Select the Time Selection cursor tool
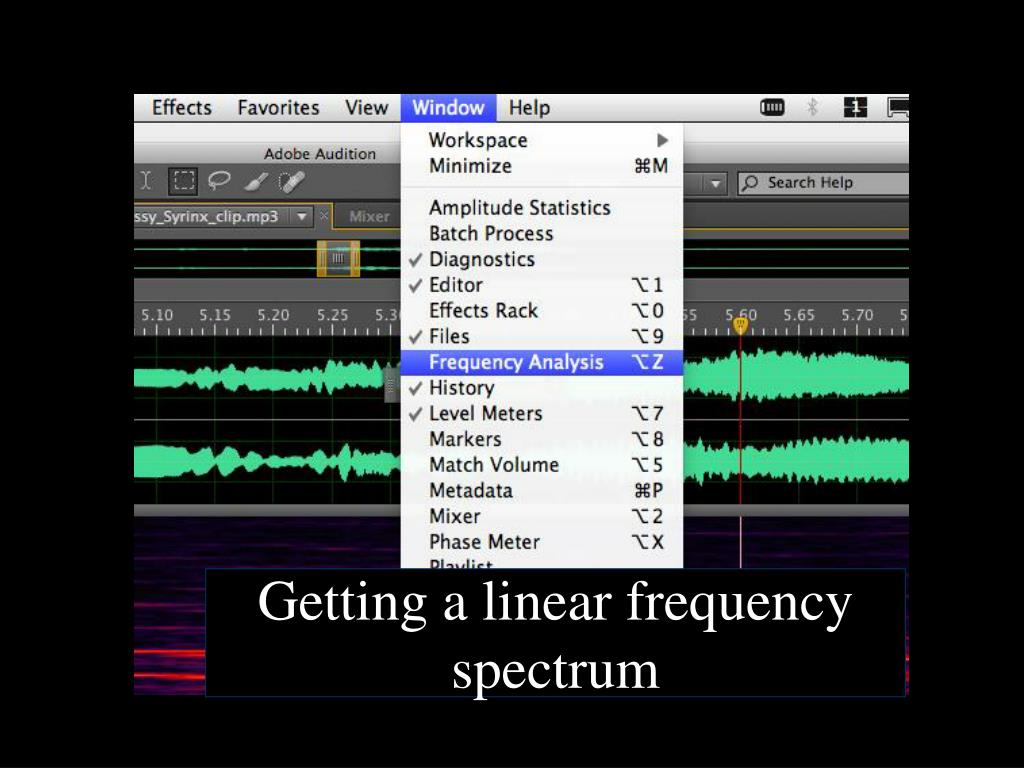This screenshot has height=768, width=1024. (146, 181)
